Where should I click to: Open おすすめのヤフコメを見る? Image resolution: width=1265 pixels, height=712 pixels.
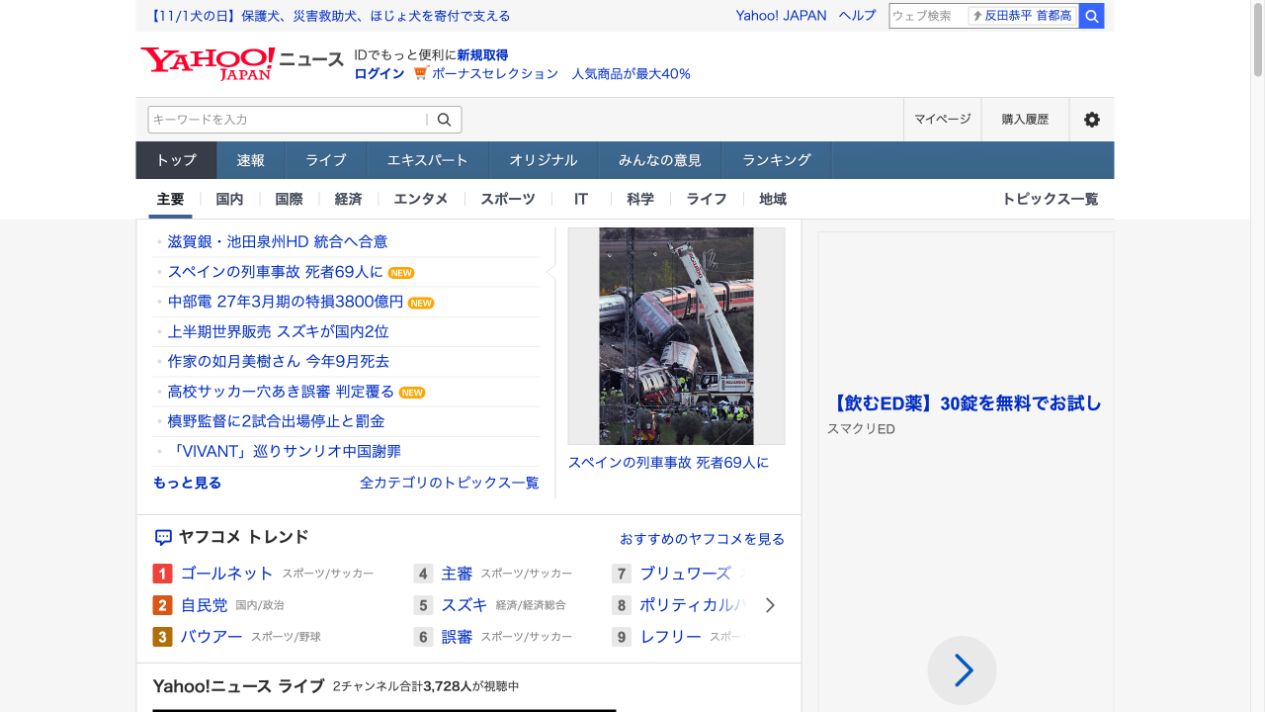(x=702, y=539)
